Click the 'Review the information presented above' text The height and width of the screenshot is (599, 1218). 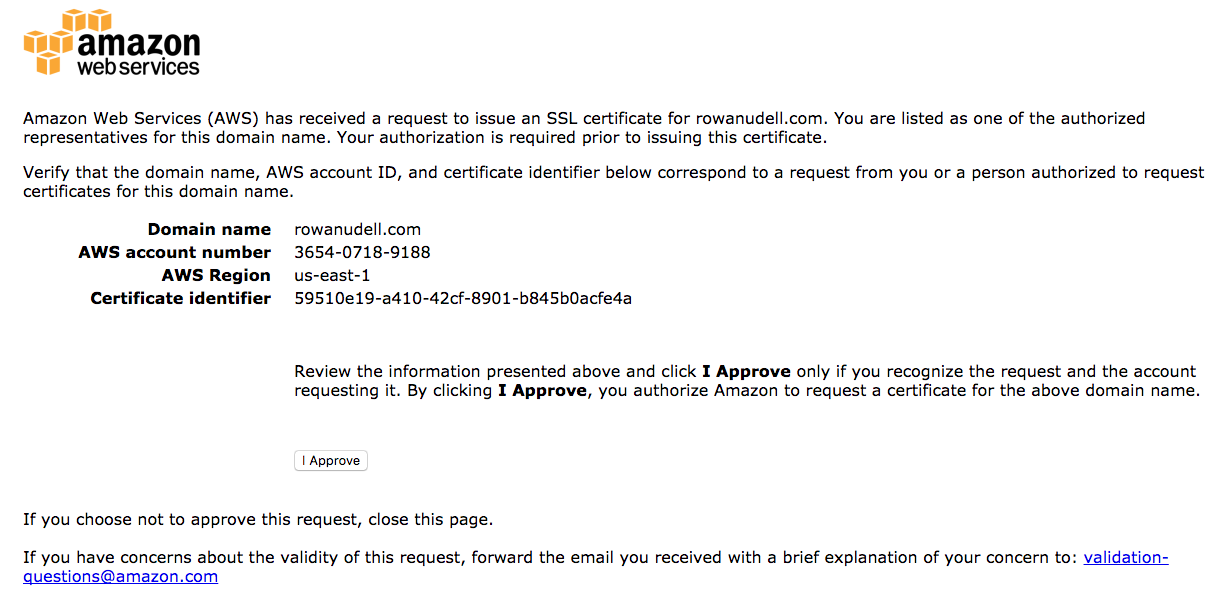click(x=746, y=381)
